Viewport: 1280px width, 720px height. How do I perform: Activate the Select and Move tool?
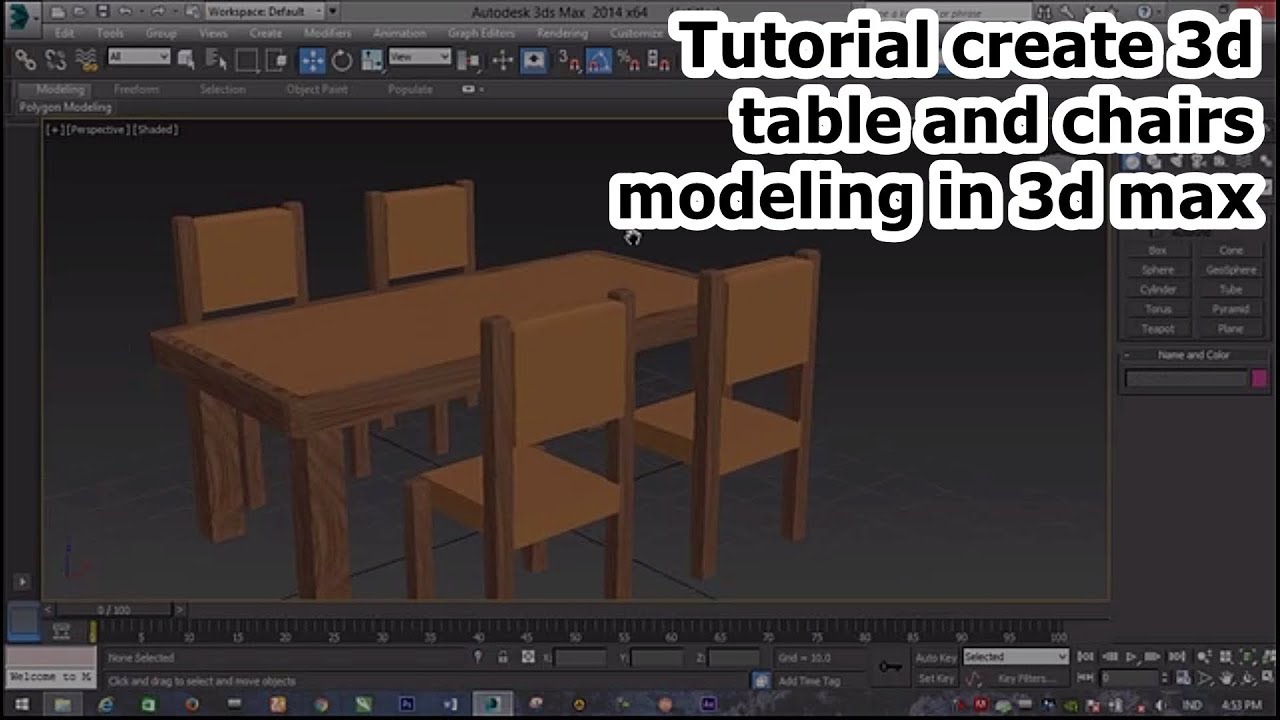(312, 61)
